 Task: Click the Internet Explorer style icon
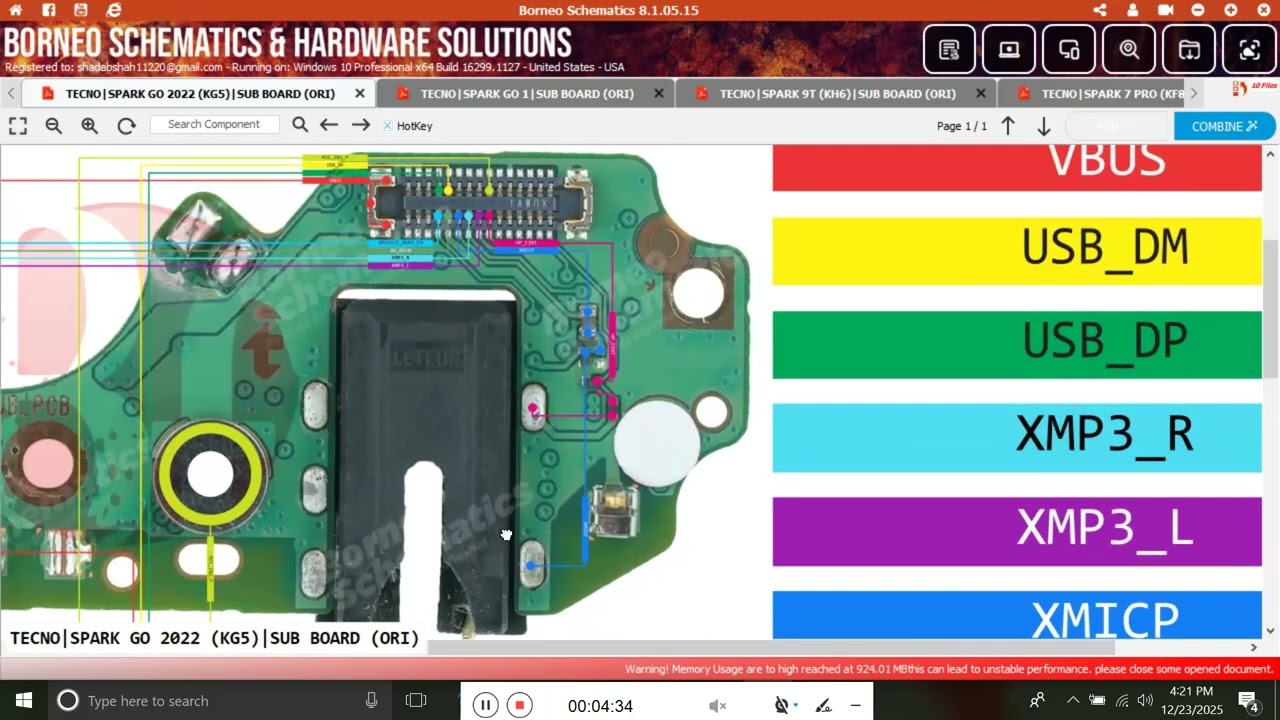[114, 10]
